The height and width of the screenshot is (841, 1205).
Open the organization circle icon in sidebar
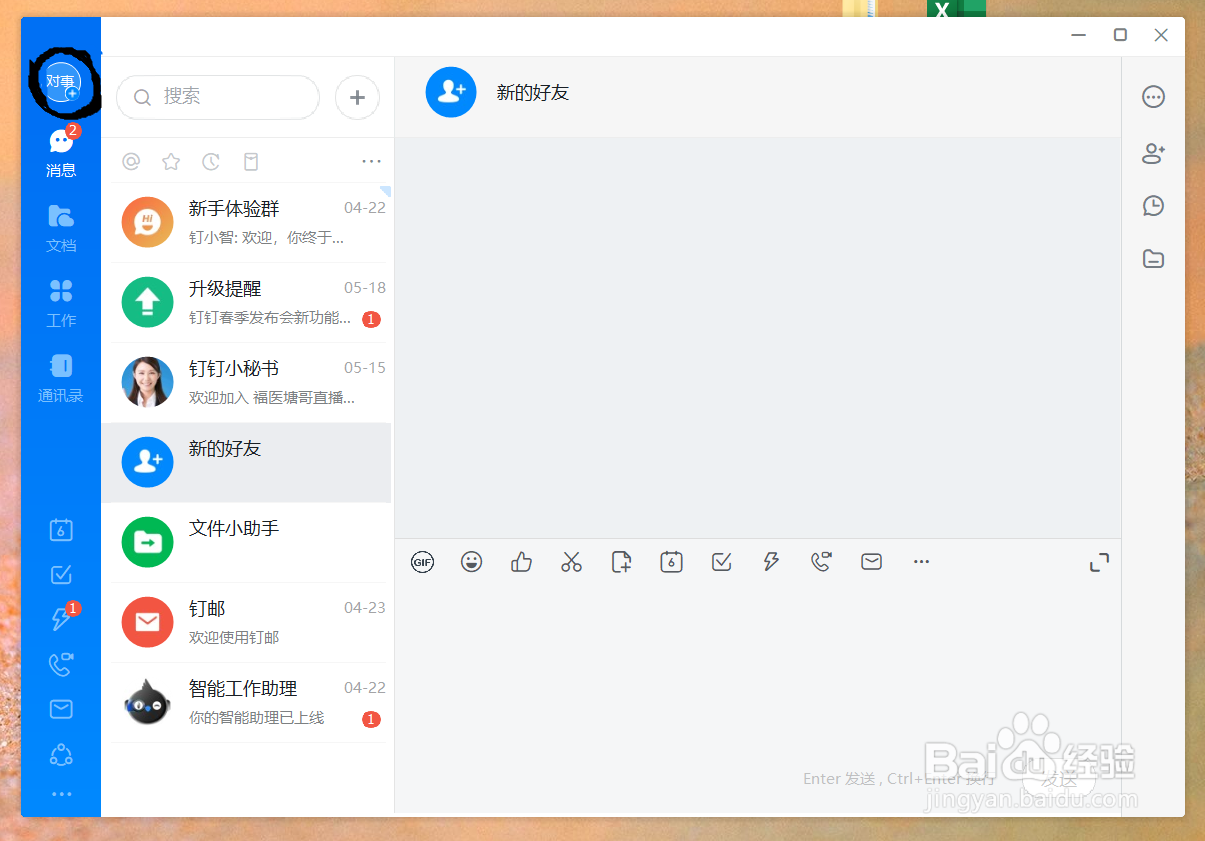61,754
